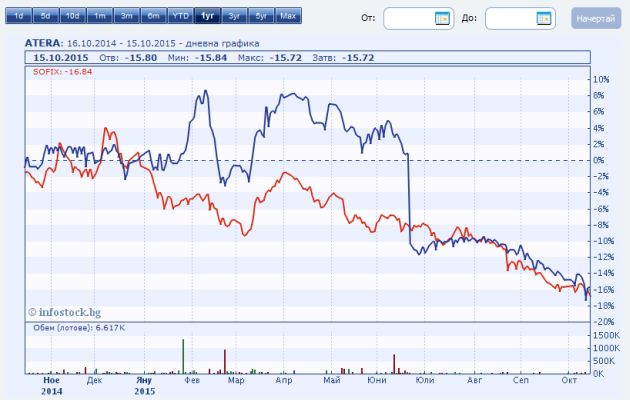Screen dimensions: 630x400
Task: Switch chart to 10d period
Action: pyautogui.click(x=72, y=16)
